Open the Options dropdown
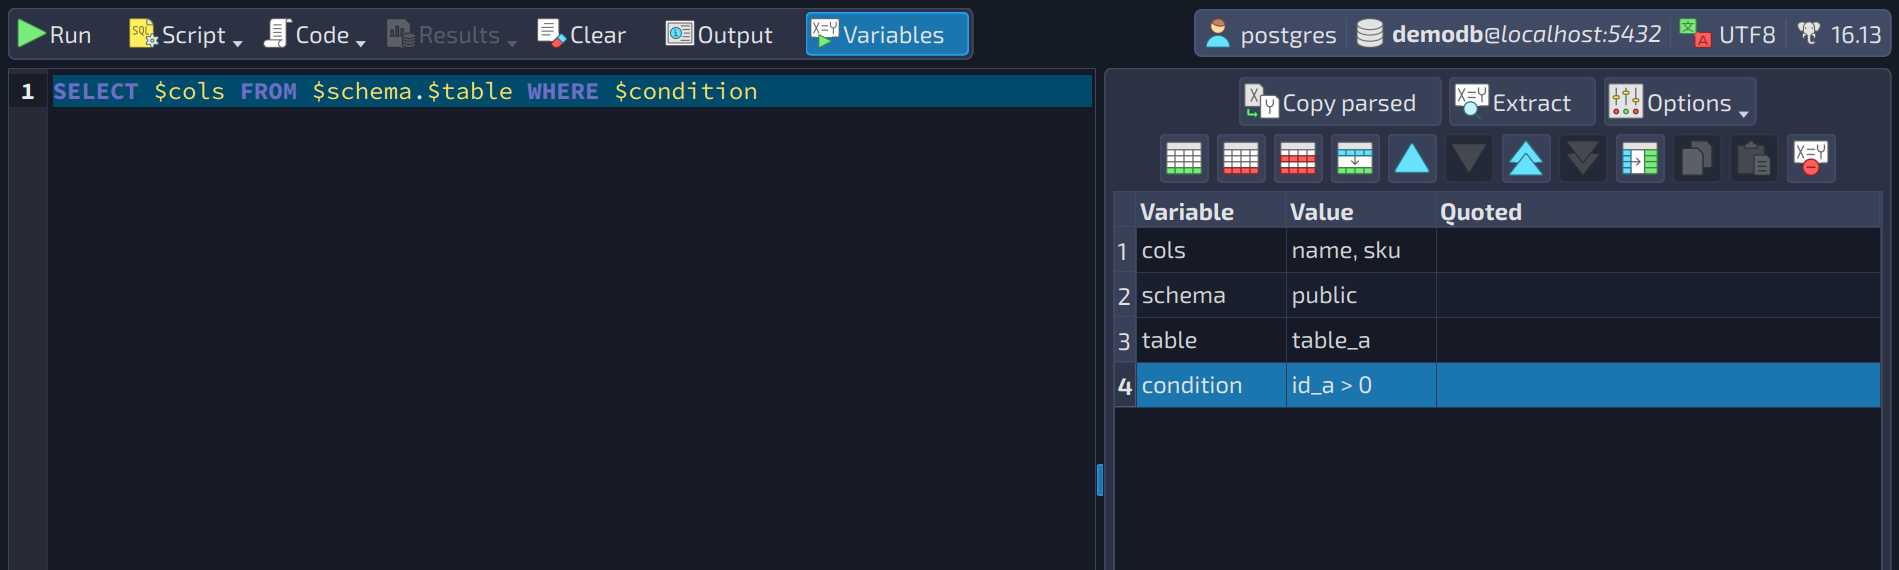The height and width of the screenshot is (570, 1899). pyautogui.click(x=1680, y=102)
